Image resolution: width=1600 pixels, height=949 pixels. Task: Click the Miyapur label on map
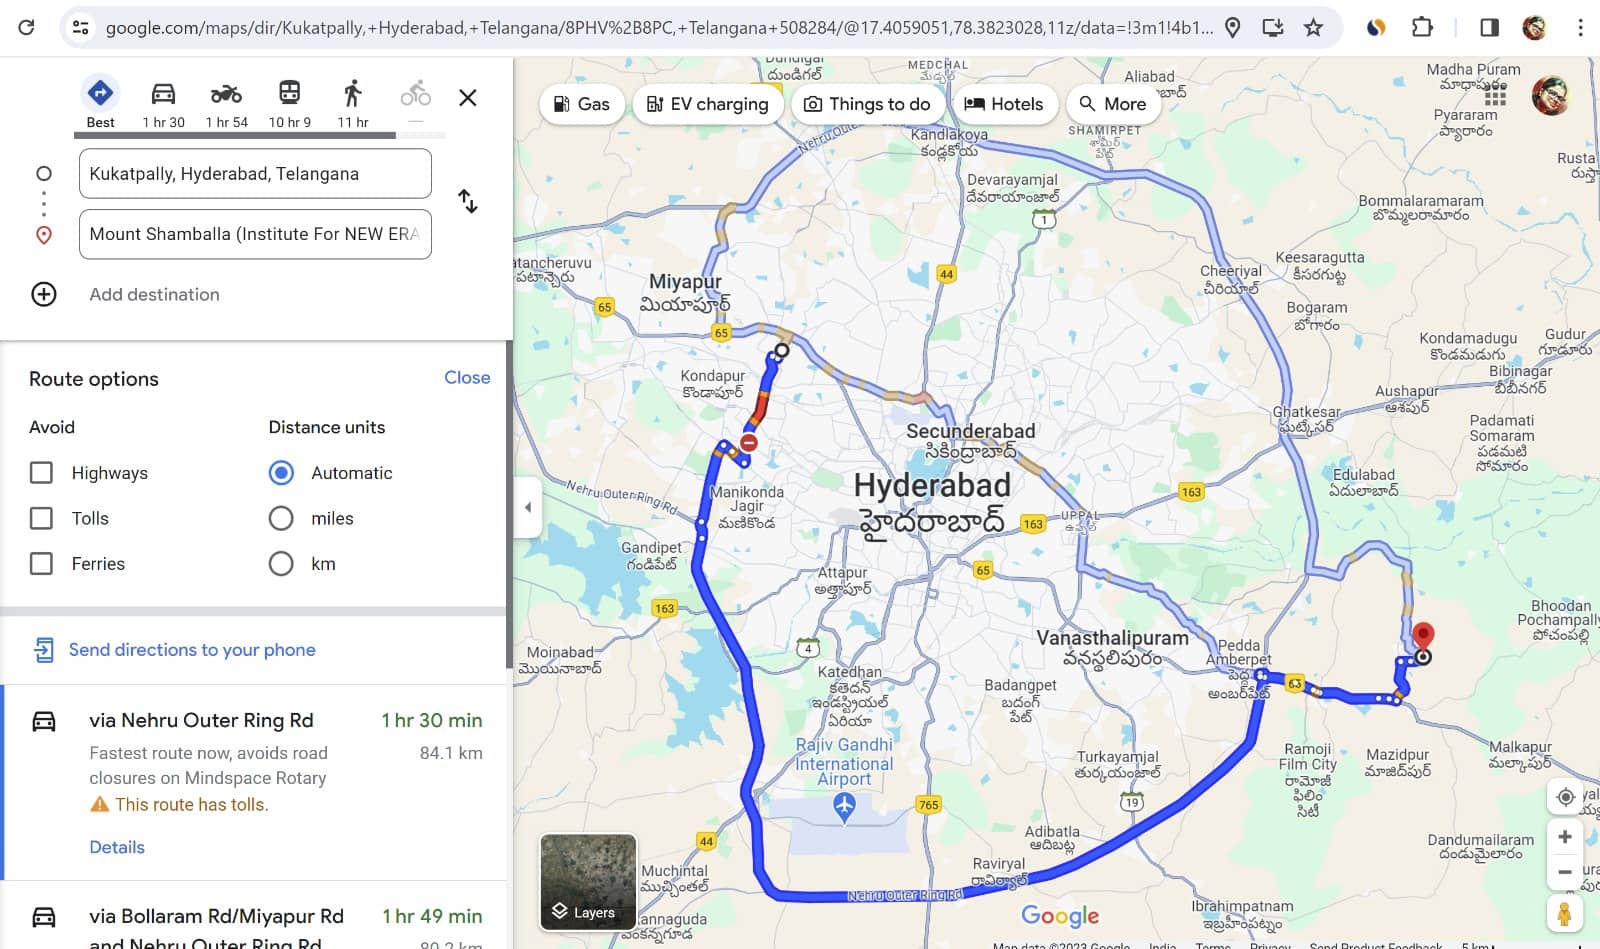point(685,282)
